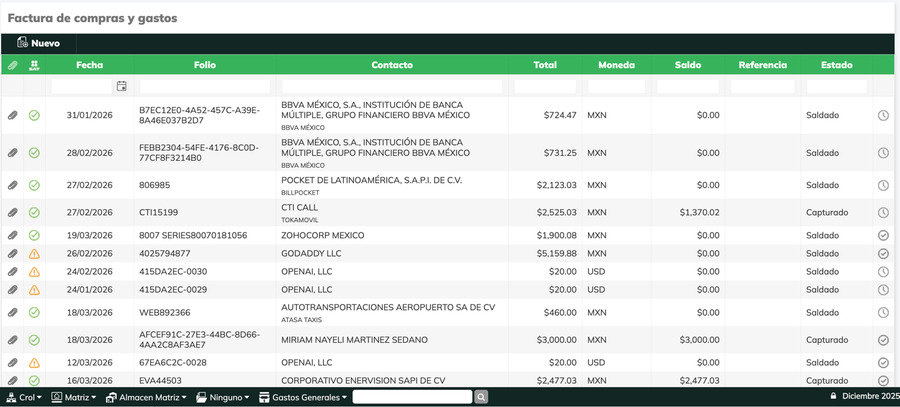900x407 pixels.
Task: Click the paperclip column header icon
Action: coord(13,65)
